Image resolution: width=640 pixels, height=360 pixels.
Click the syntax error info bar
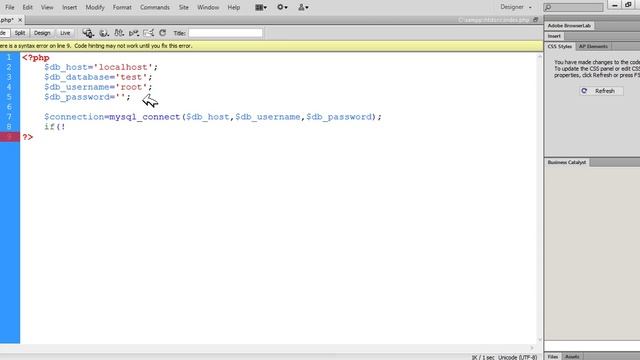[271, 46]
